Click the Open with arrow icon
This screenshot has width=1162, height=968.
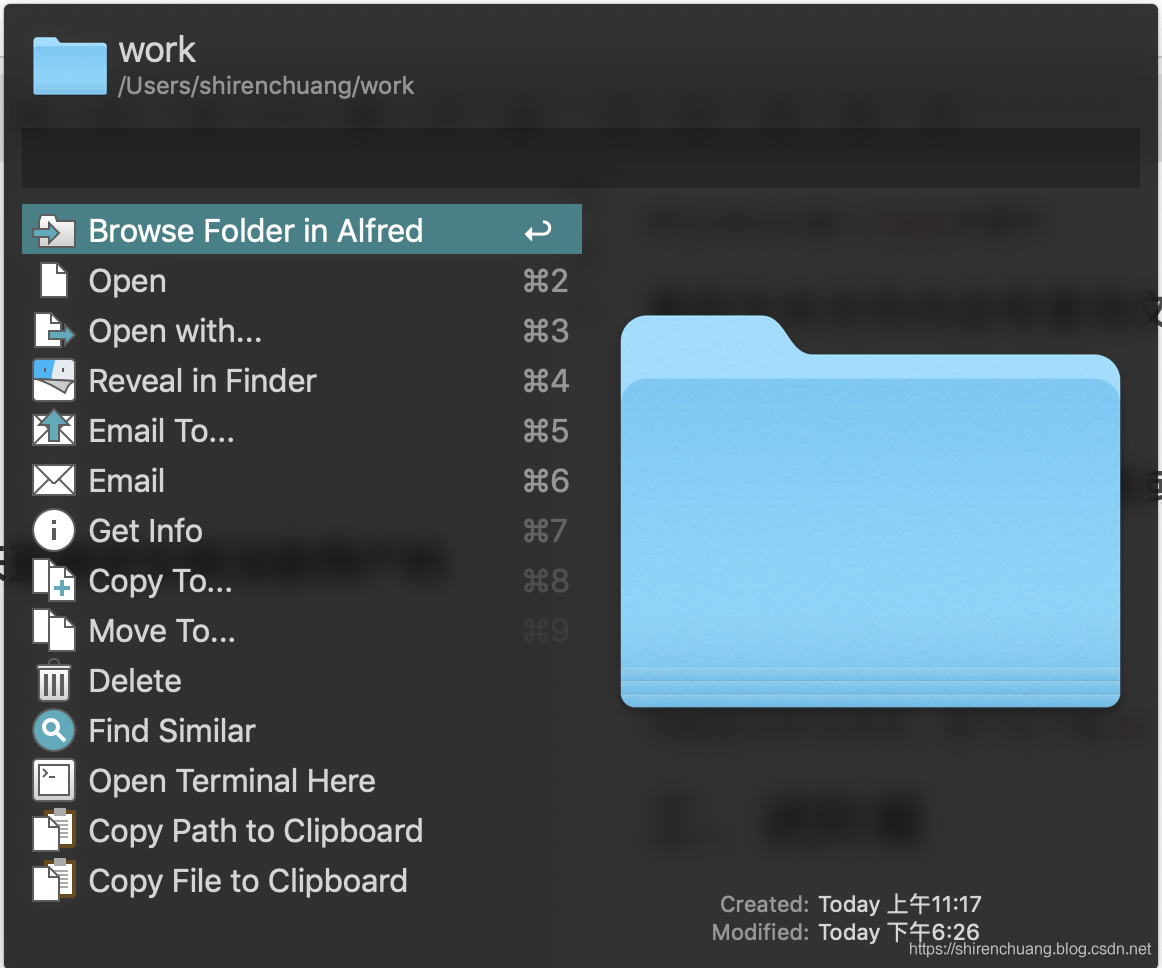click(x=54, y=331)
